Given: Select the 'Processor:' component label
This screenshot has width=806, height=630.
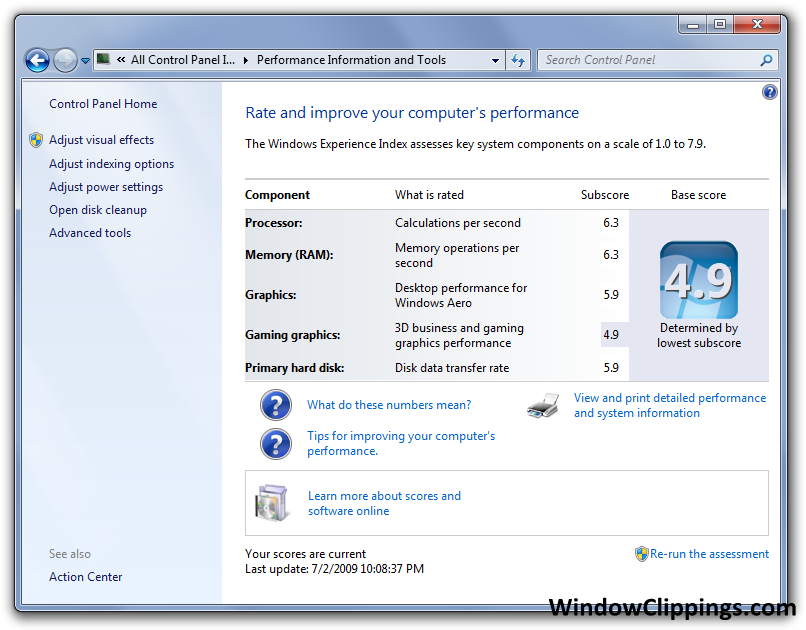Looking at the screenshot, I should [x=273, y=223].
